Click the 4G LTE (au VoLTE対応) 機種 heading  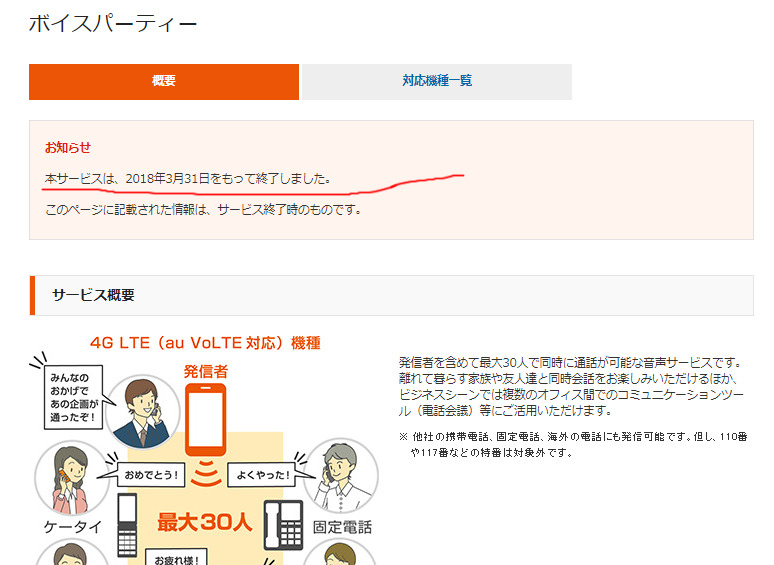coord(205,343)
